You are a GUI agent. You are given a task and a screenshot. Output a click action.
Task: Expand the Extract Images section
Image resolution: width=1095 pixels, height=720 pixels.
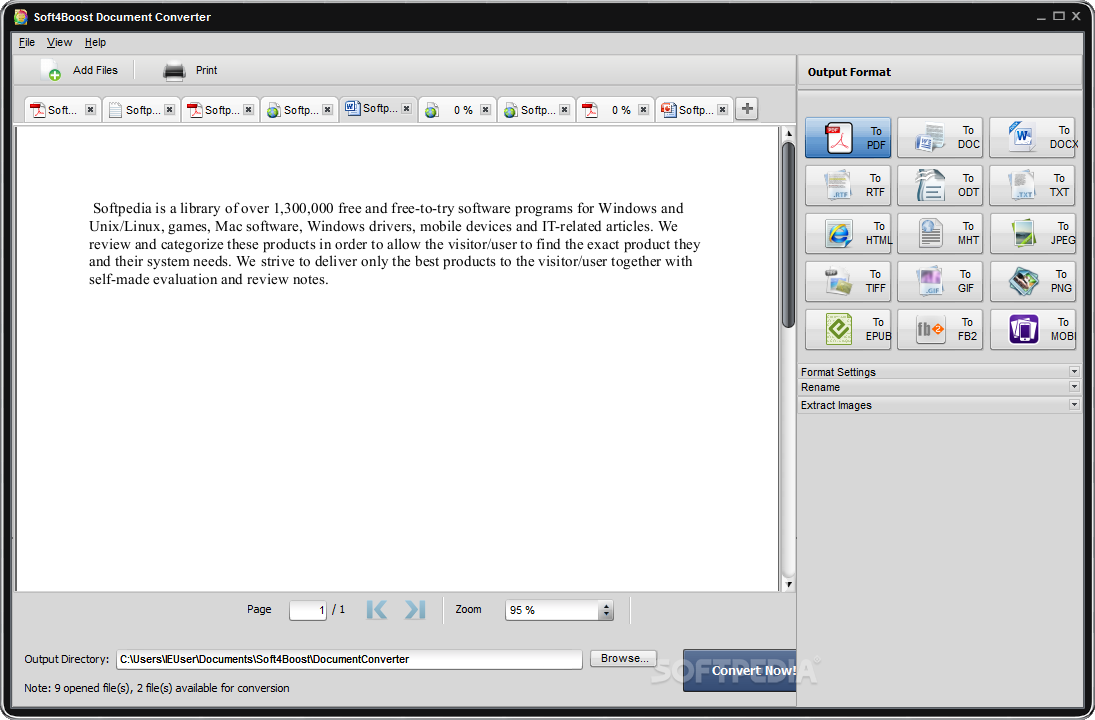940,405
